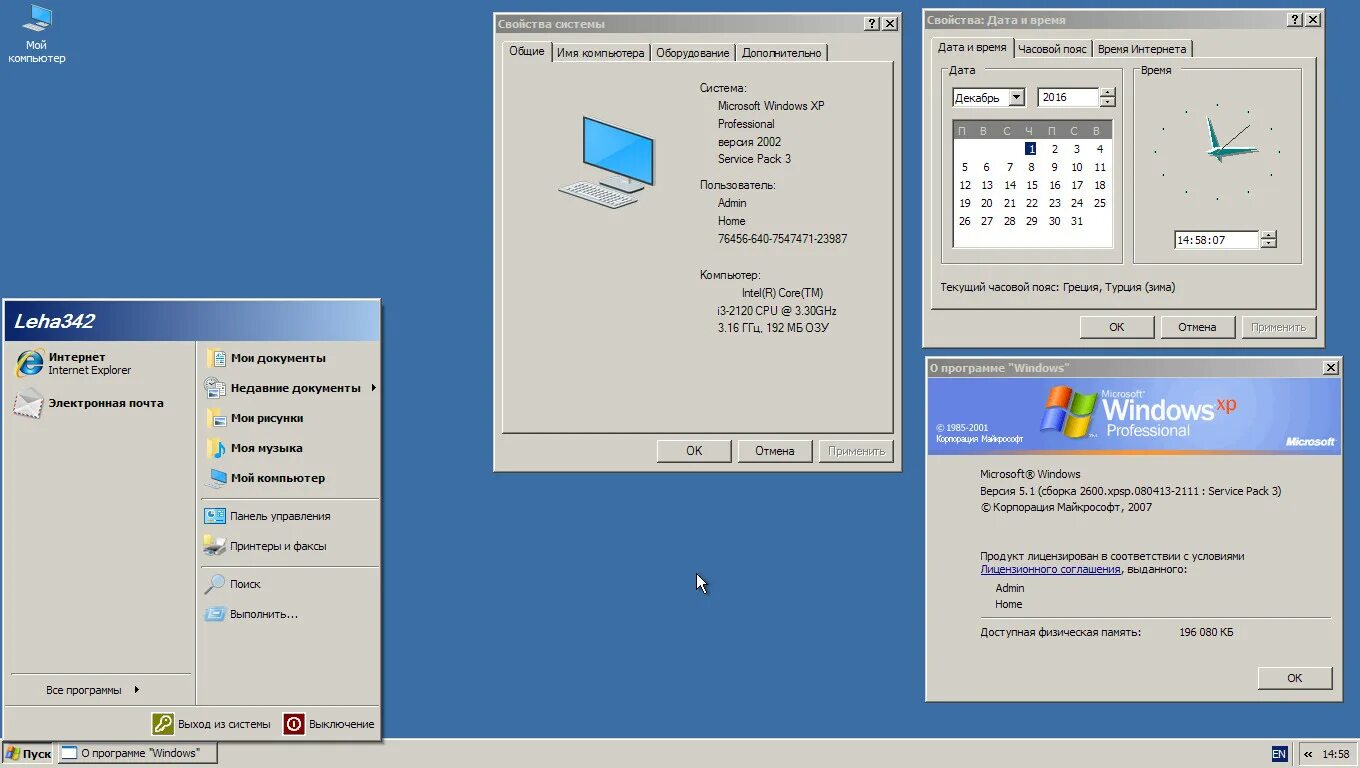Click the Выполнить run icon
This screenshot has height=768, width=1360.
pos(215,614)
